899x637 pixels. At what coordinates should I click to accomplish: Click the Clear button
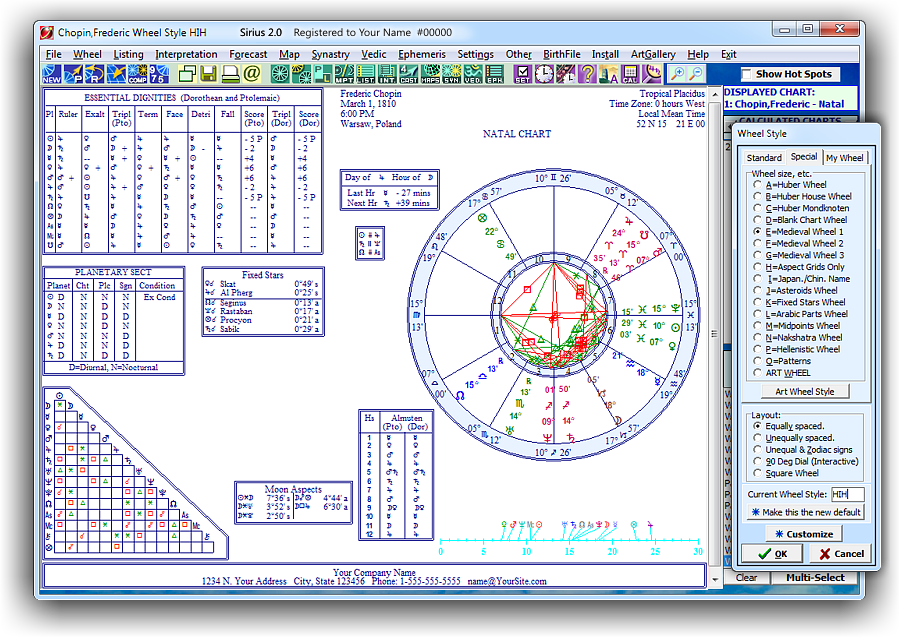coord(746,577)
